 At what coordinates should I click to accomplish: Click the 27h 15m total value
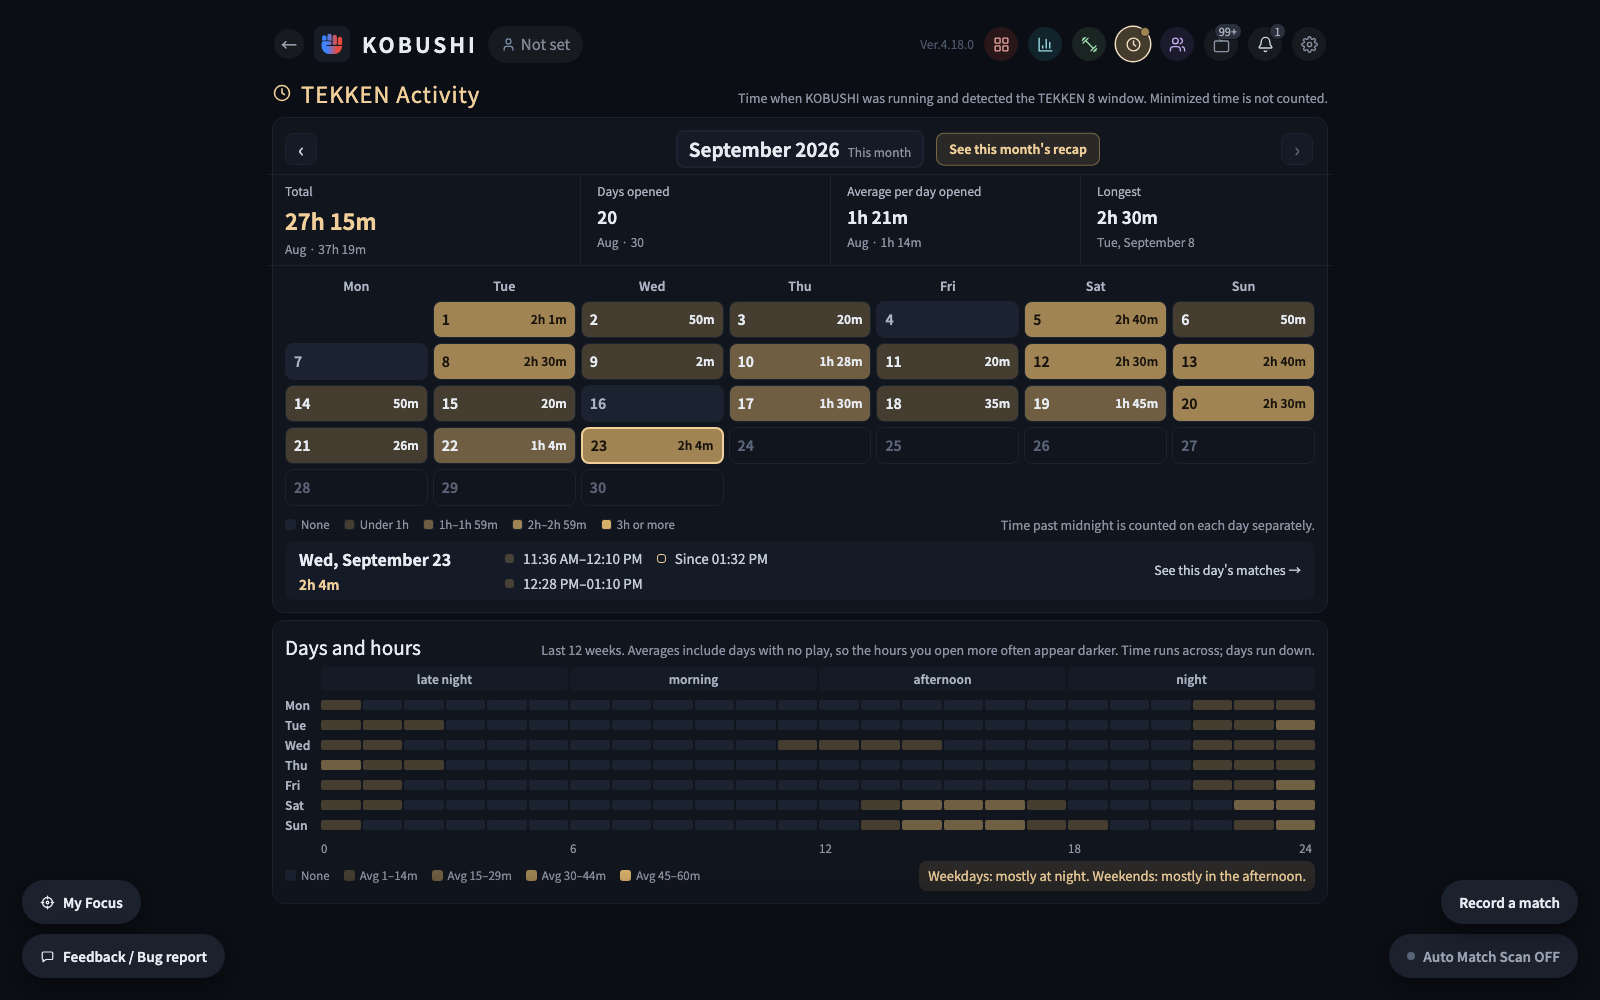[330, 221]
